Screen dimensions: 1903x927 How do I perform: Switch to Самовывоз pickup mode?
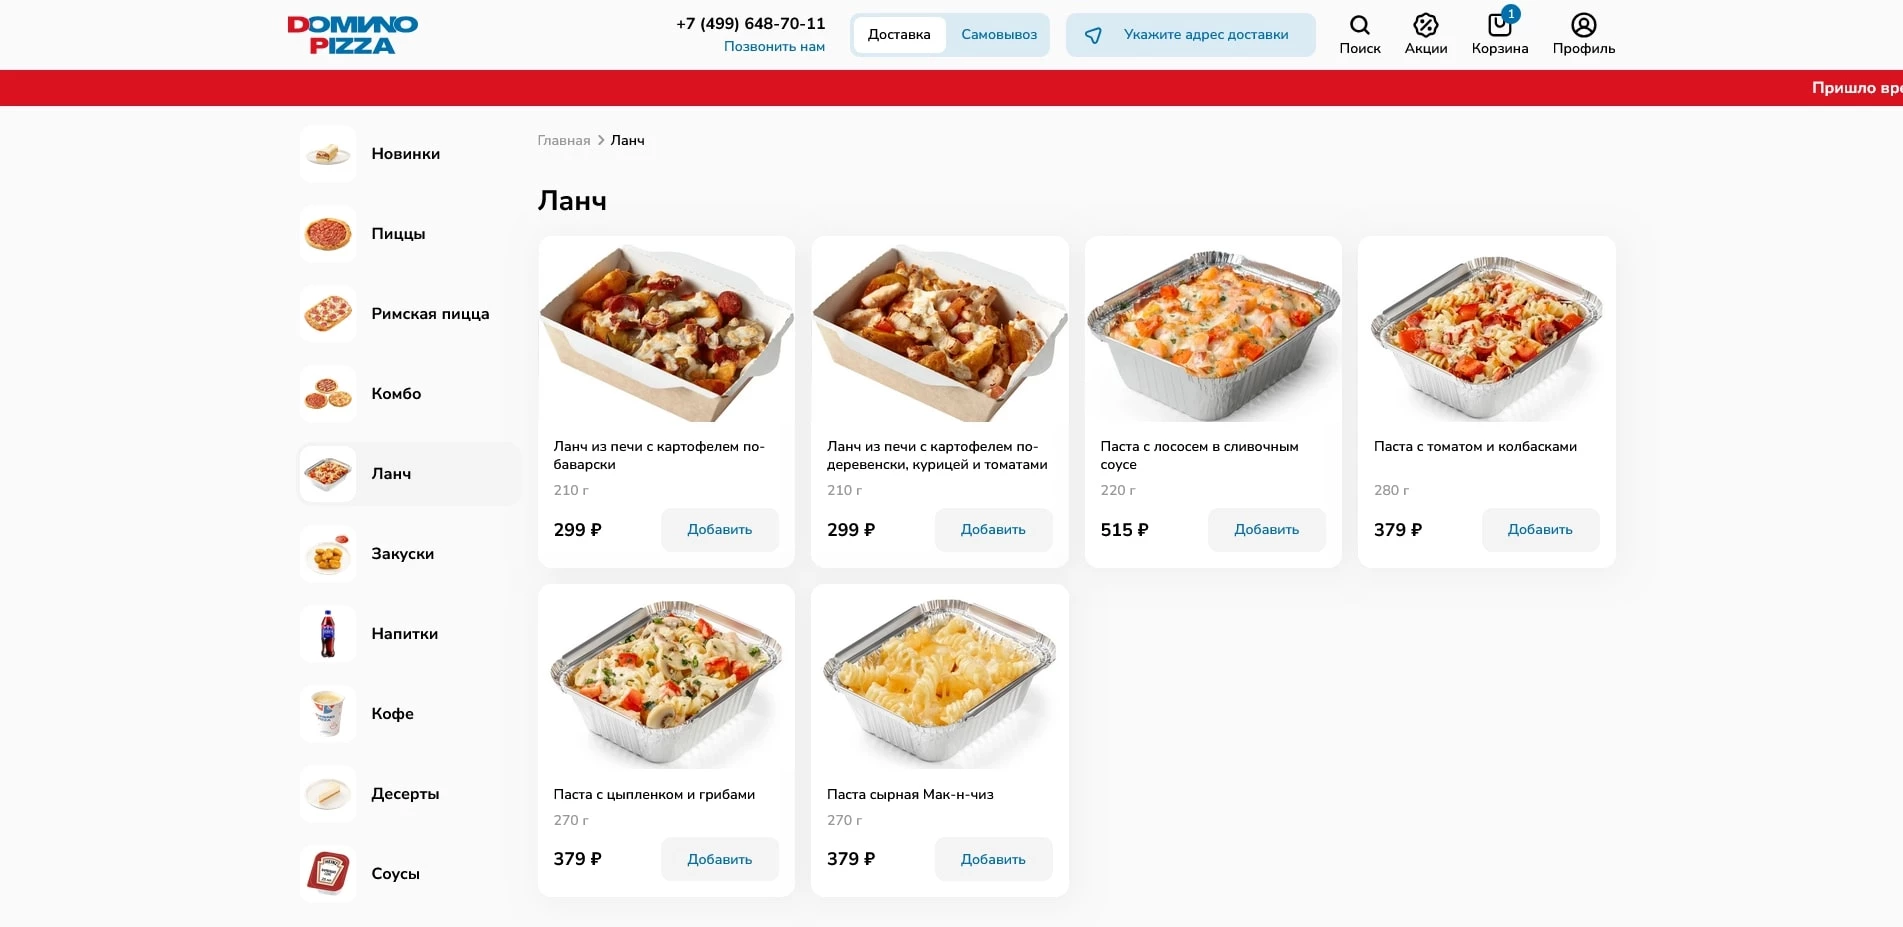pos(998,35)
